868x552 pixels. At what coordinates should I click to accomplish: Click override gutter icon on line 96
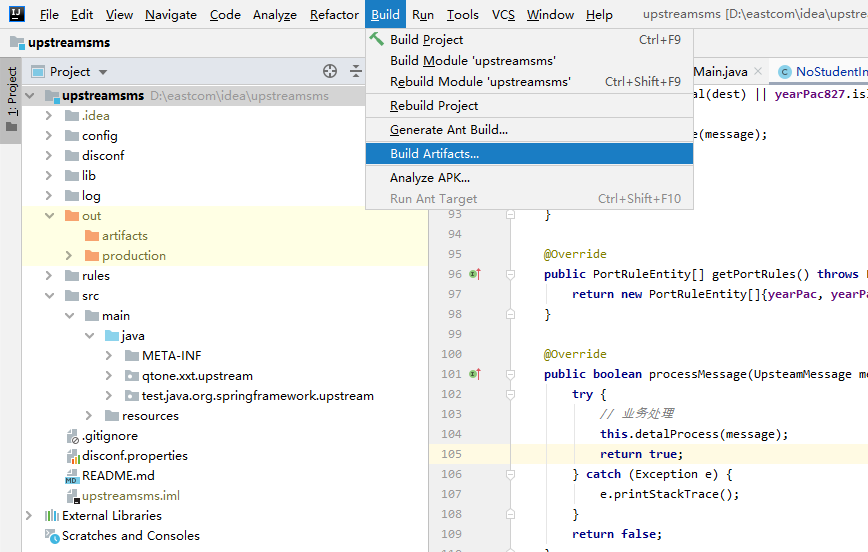pos(475,274)
